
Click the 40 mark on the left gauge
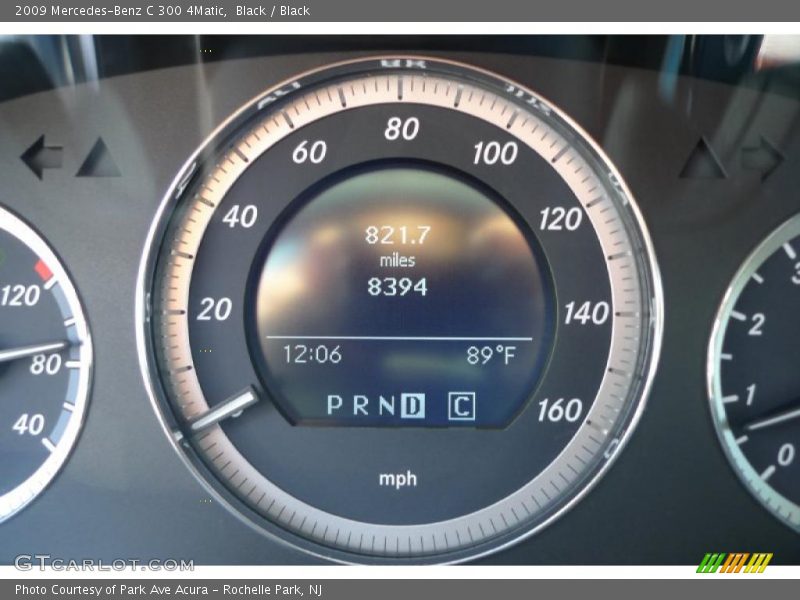tap(29, 424)
